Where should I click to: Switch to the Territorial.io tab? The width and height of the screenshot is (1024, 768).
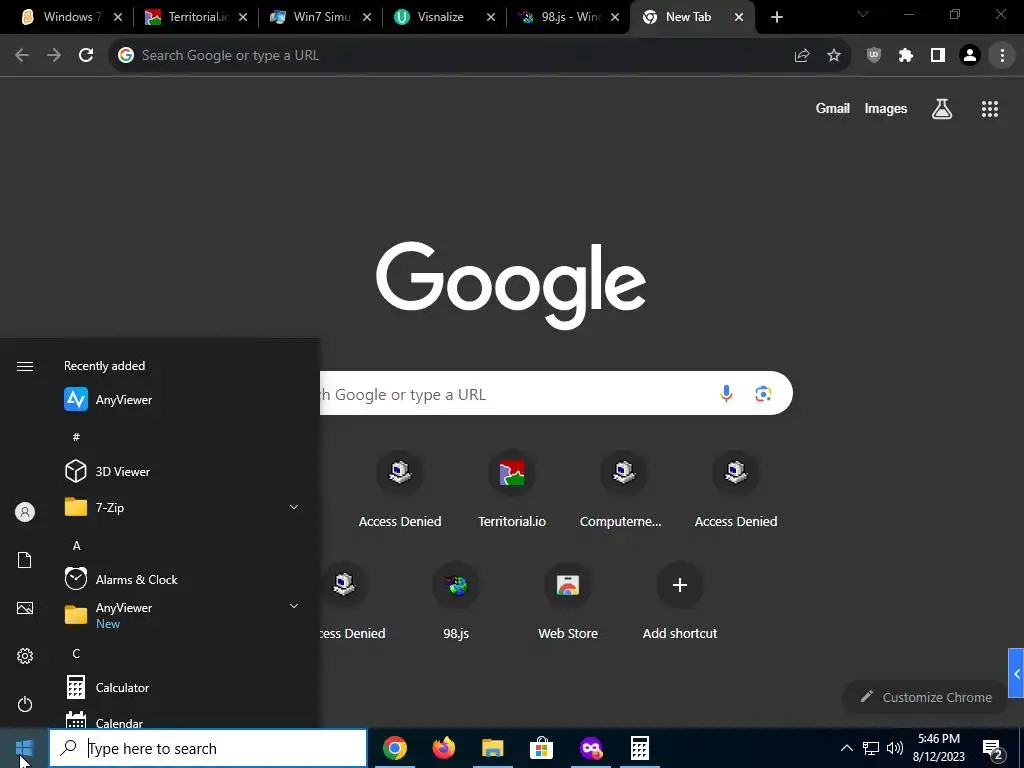pyautogui.click(x=196, y=17)
